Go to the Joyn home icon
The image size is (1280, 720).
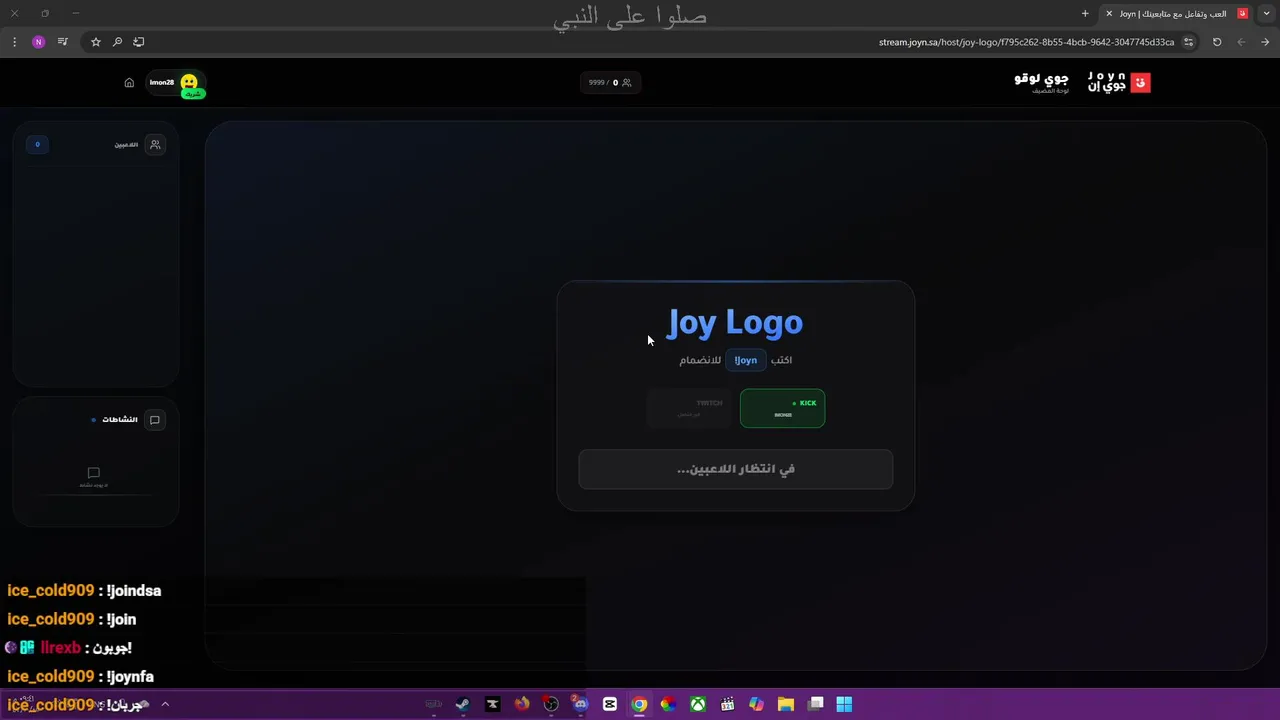[x=129, y=83]
